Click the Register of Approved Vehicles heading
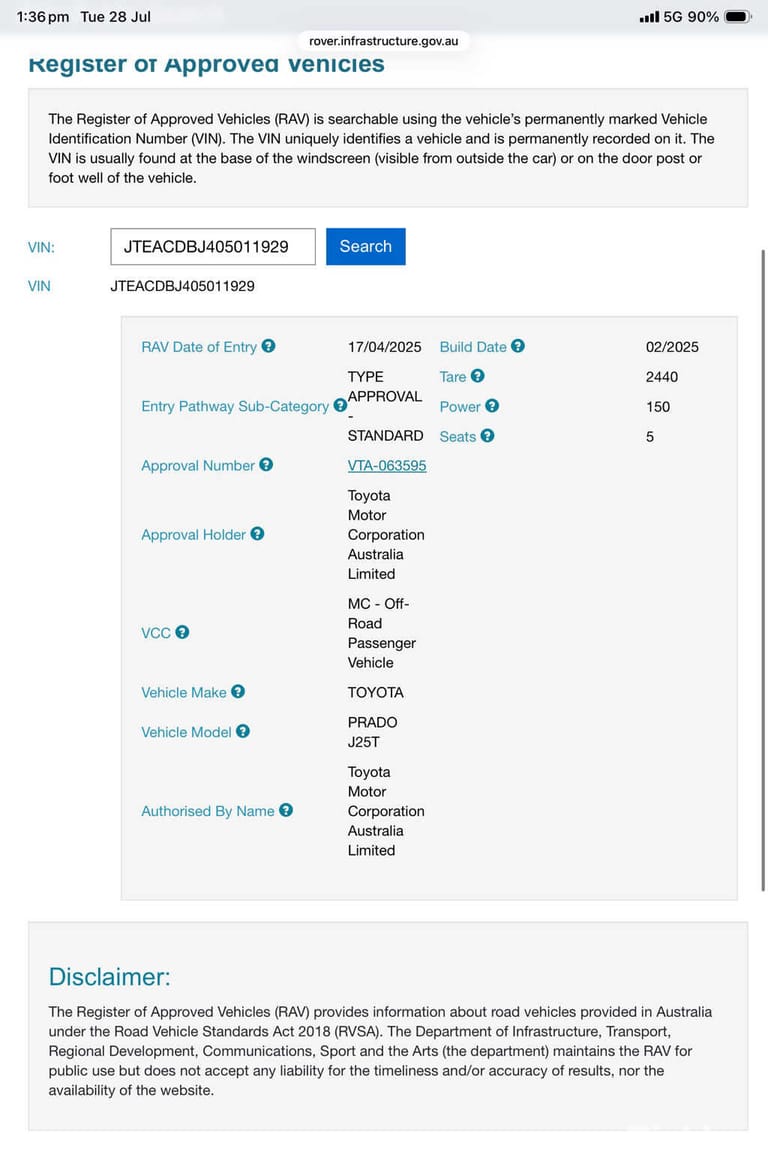The height and width of the screenshot is (1169, 768). [207, 64]
